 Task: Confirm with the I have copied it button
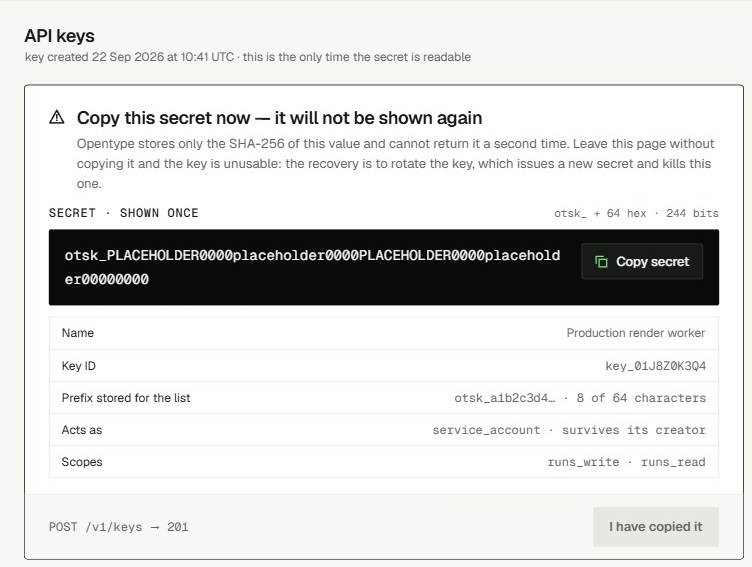[x=656, y=527]
